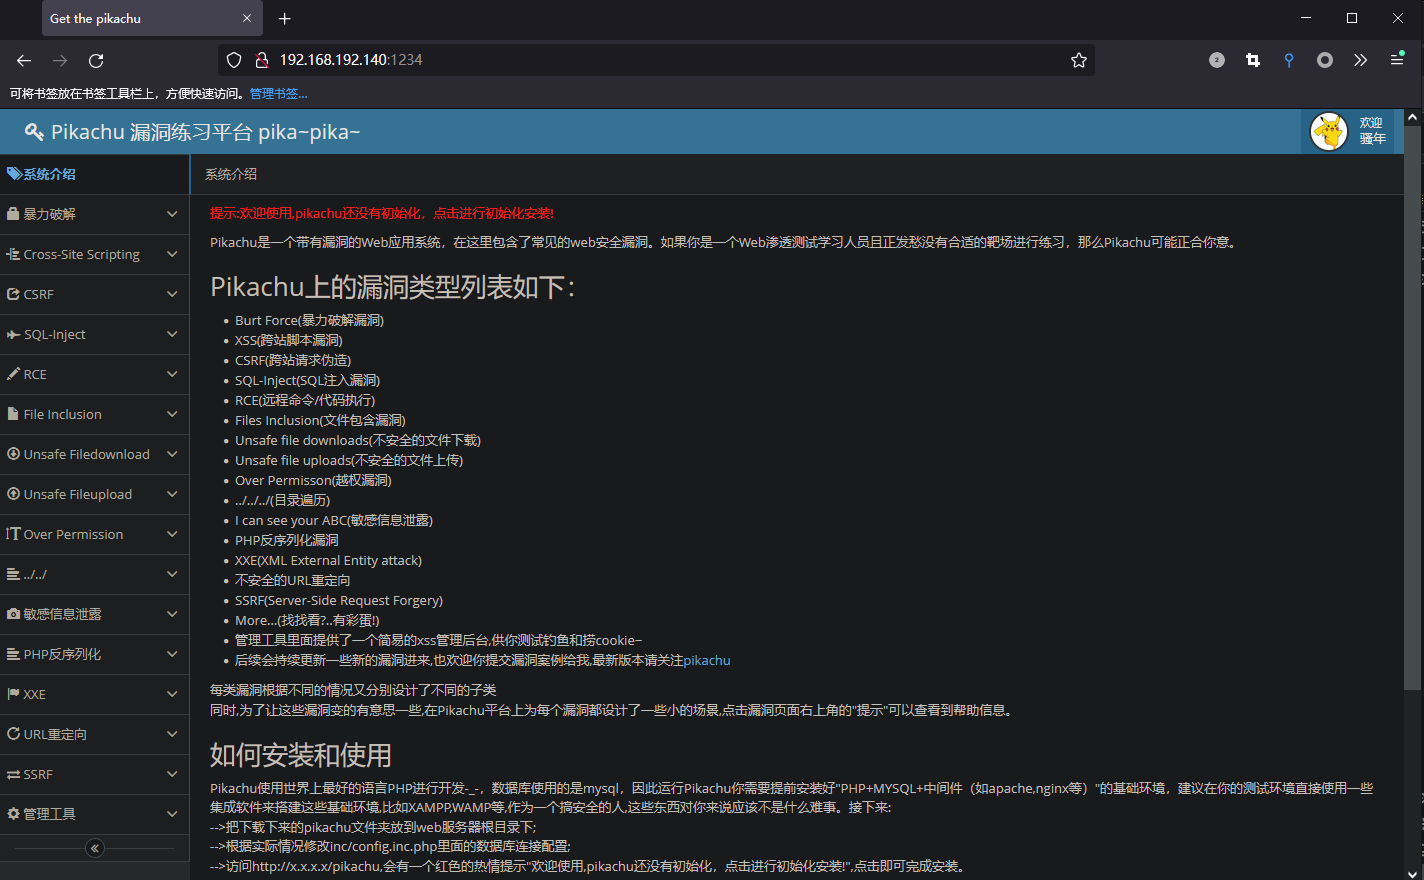
Task: Expand the CSRF section chevron
Action: tap(170, 294)
